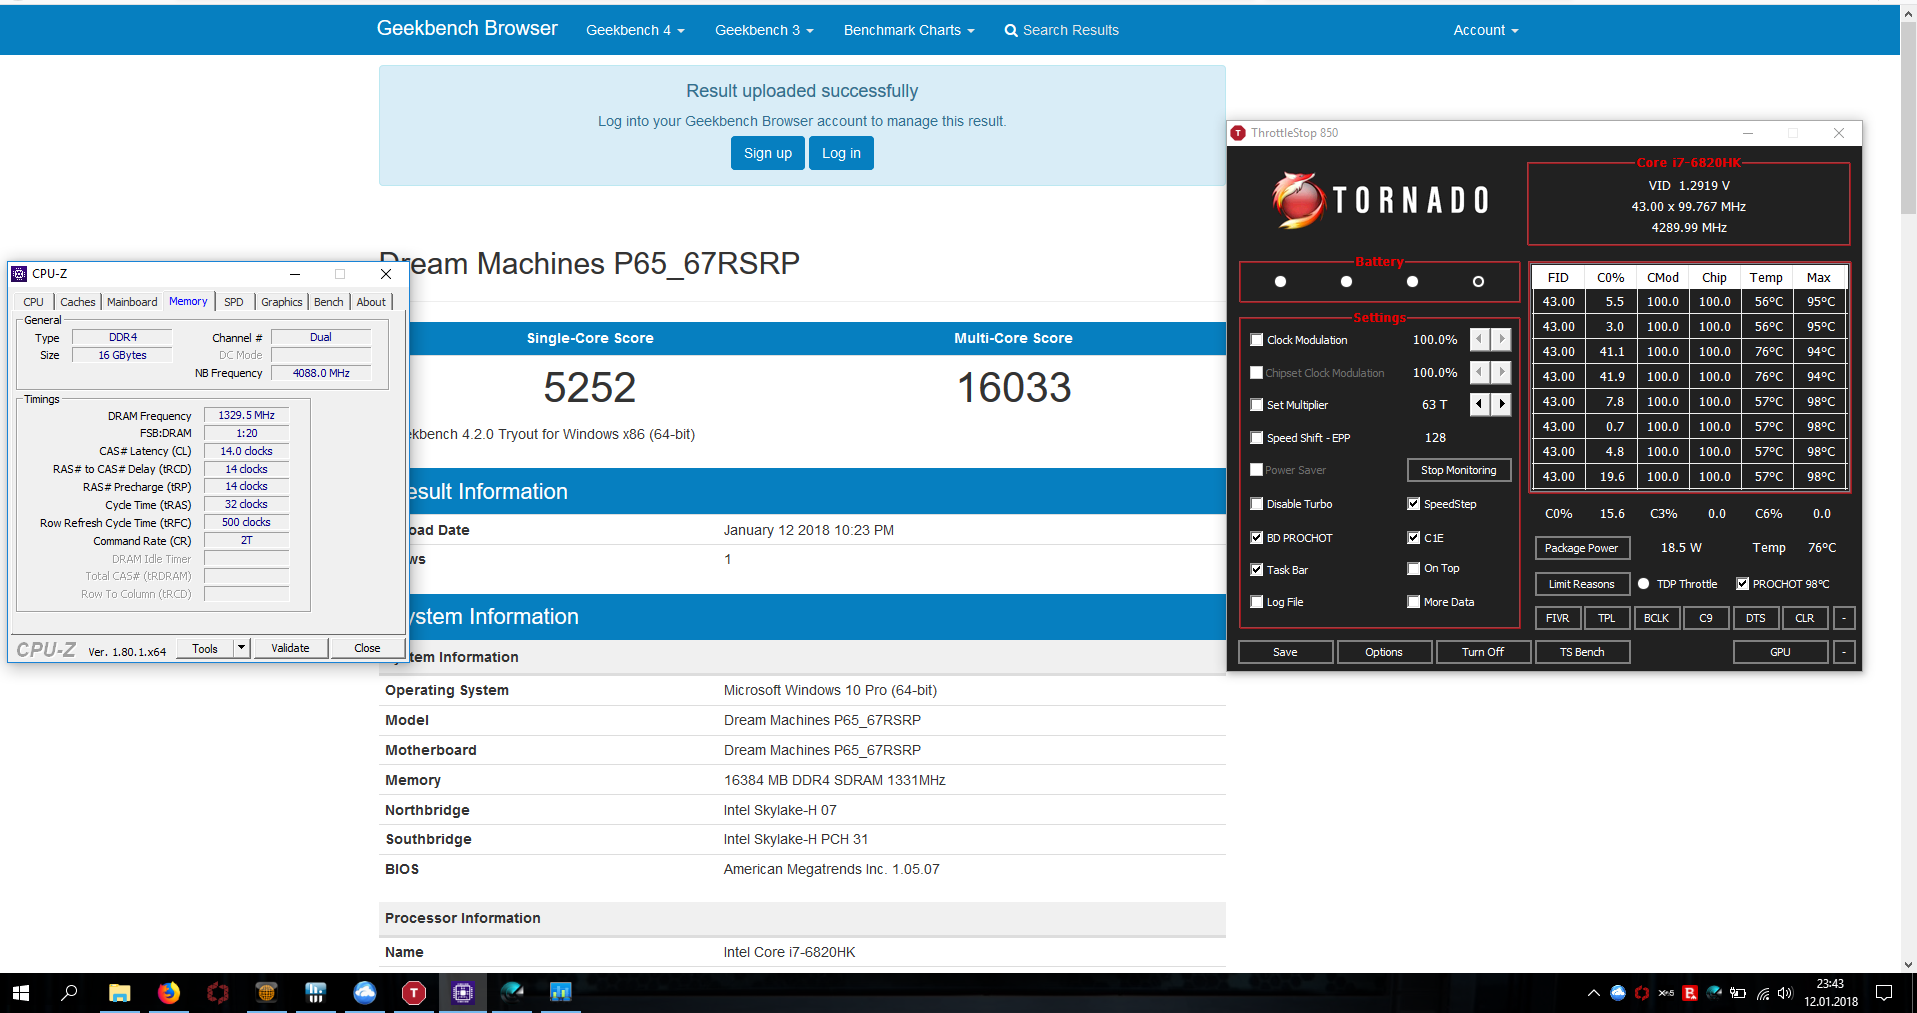Click the teal sphere app on taskbar

(x=512, y=992)
